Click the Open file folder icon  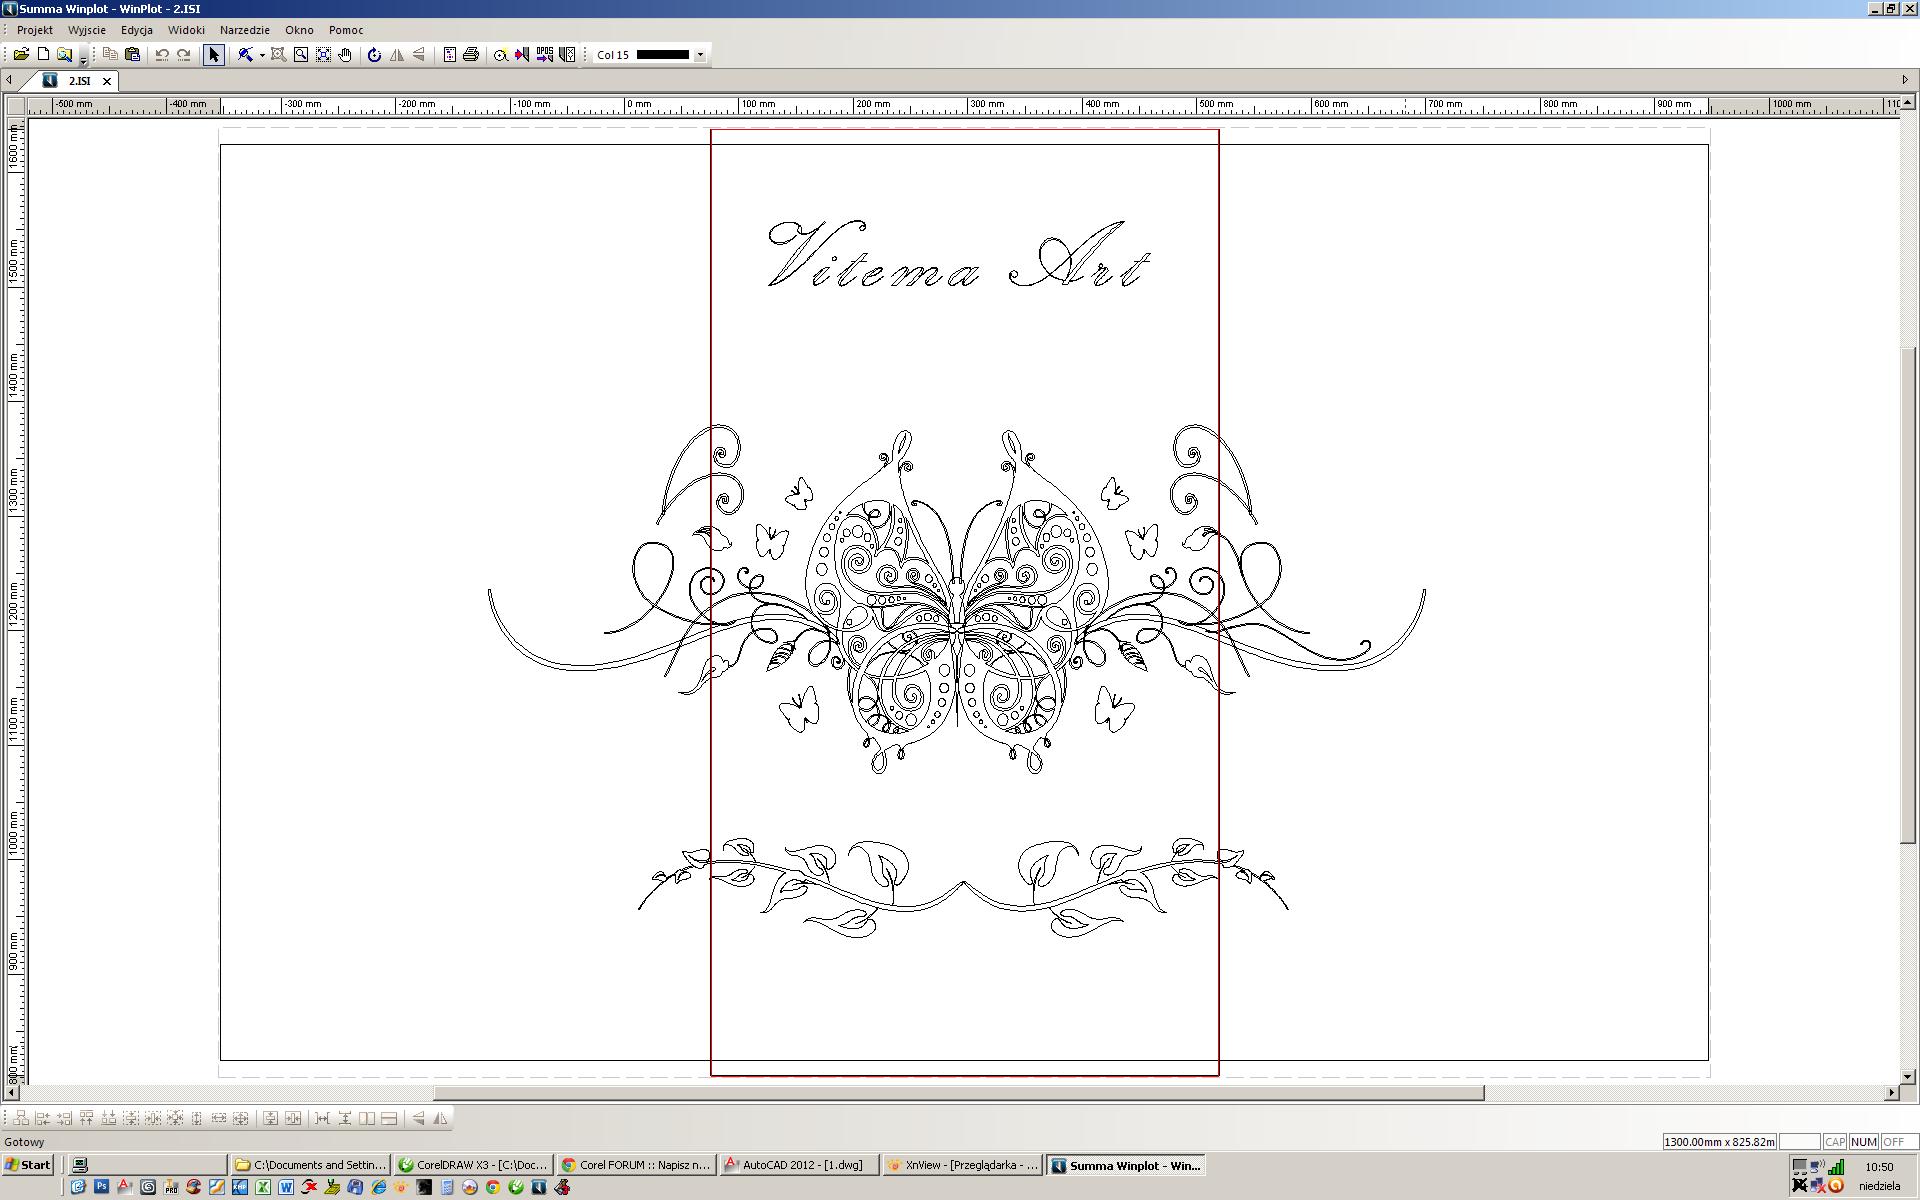[21, 55]
